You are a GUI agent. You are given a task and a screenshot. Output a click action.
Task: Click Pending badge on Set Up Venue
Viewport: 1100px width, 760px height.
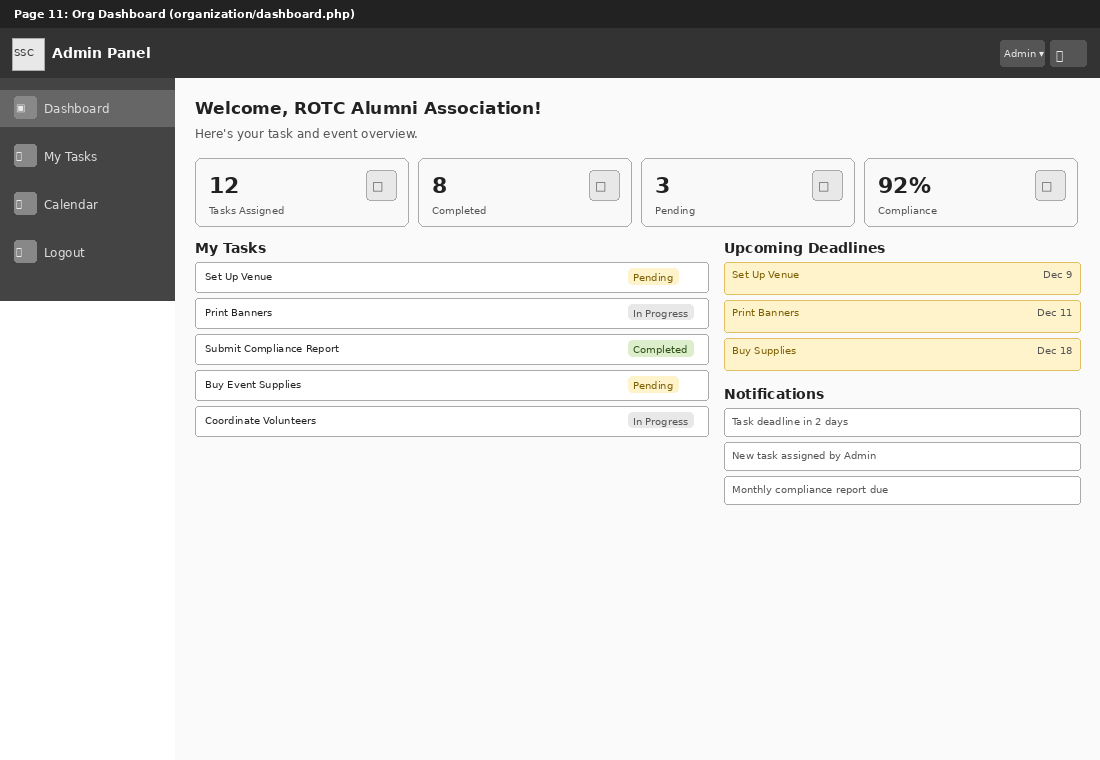pos(653,277)
